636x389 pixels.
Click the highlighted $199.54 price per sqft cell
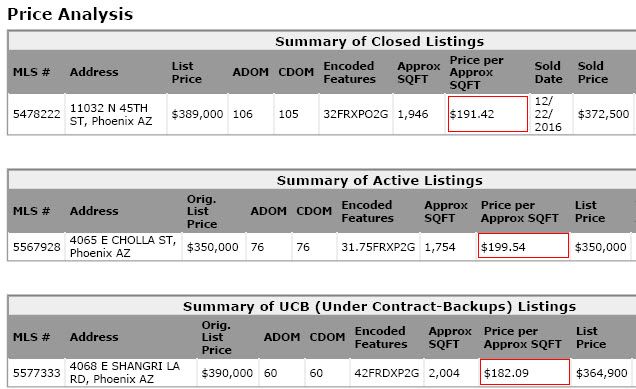523,245
